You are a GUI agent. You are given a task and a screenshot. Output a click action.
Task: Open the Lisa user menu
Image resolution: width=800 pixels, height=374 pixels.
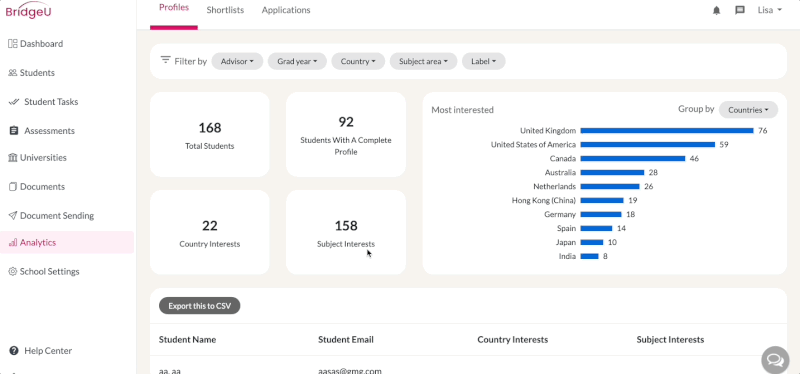[x=769, y=10]
